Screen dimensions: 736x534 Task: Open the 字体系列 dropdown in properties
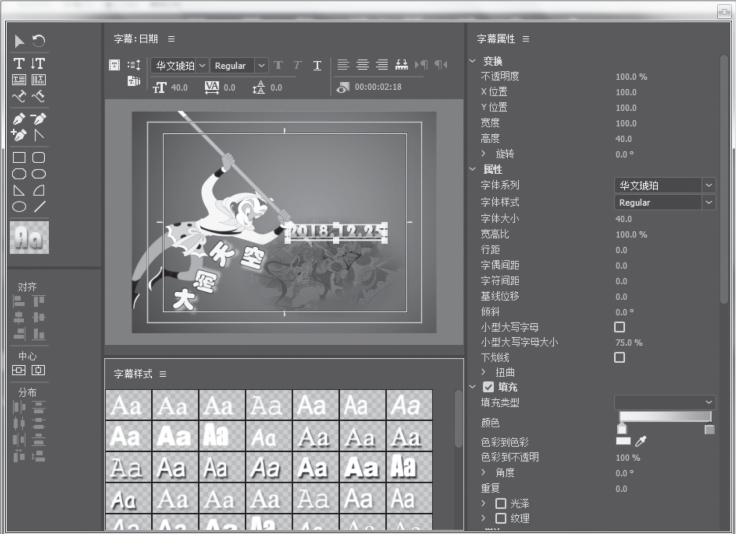[x=665, y=185]
